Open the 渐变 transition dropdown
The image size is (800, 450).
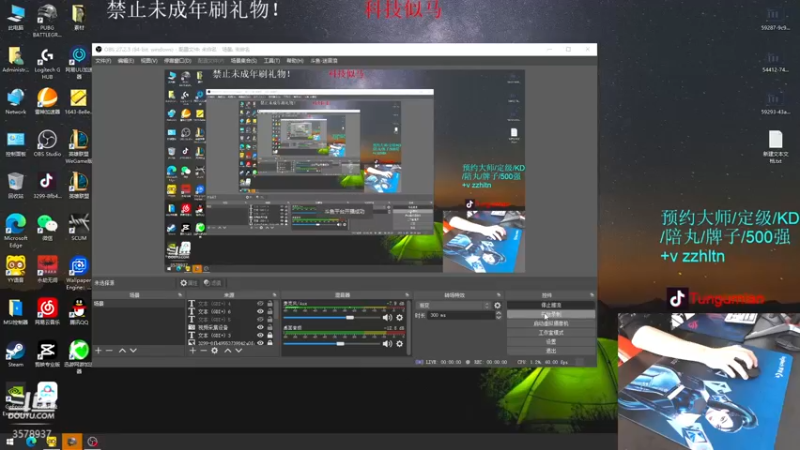coord(454,306)
